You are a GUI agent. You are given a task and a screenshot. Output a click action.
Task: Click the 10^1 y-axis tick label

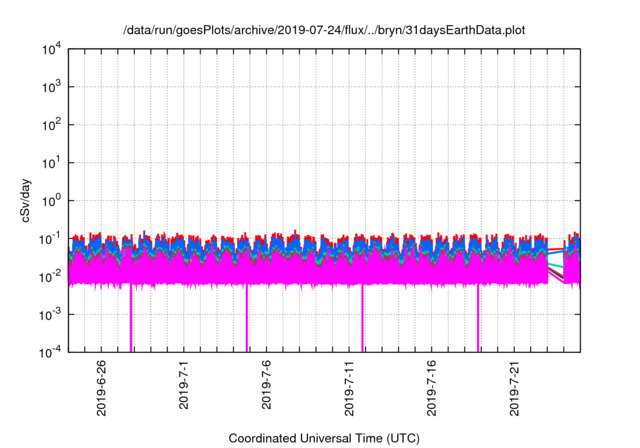(x=52, y=163)
